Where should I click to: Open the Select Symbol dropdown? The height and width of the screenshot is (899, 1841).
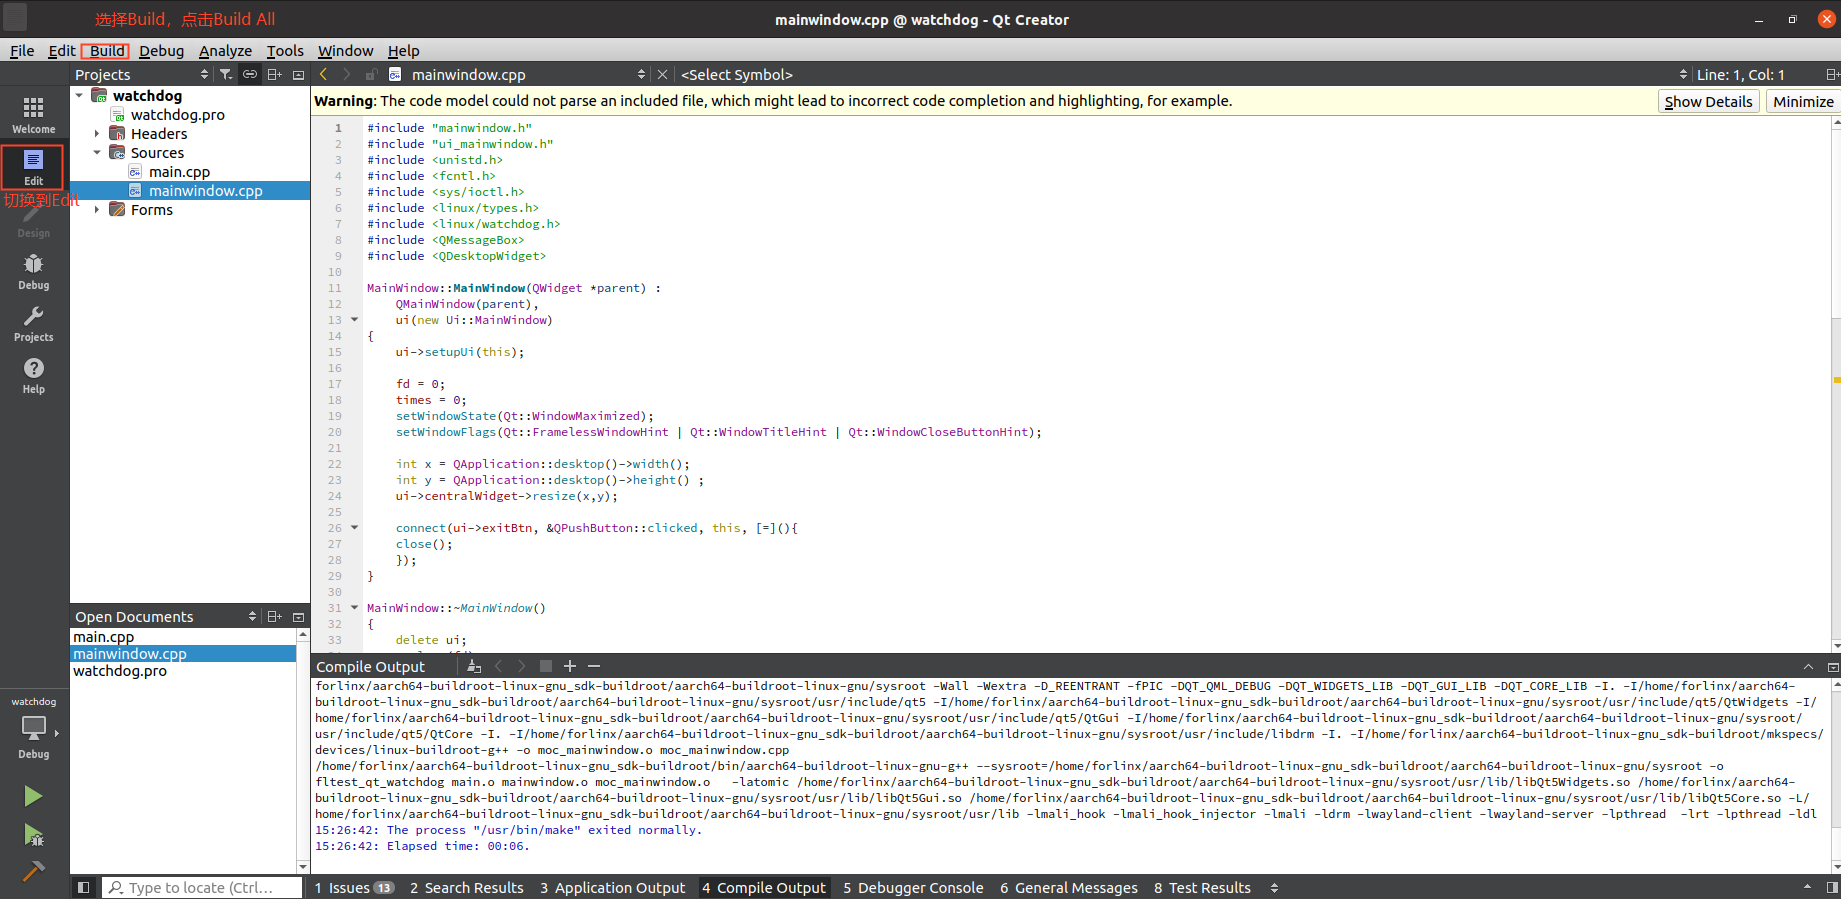pyautogui.click(x=1683, y=74)
